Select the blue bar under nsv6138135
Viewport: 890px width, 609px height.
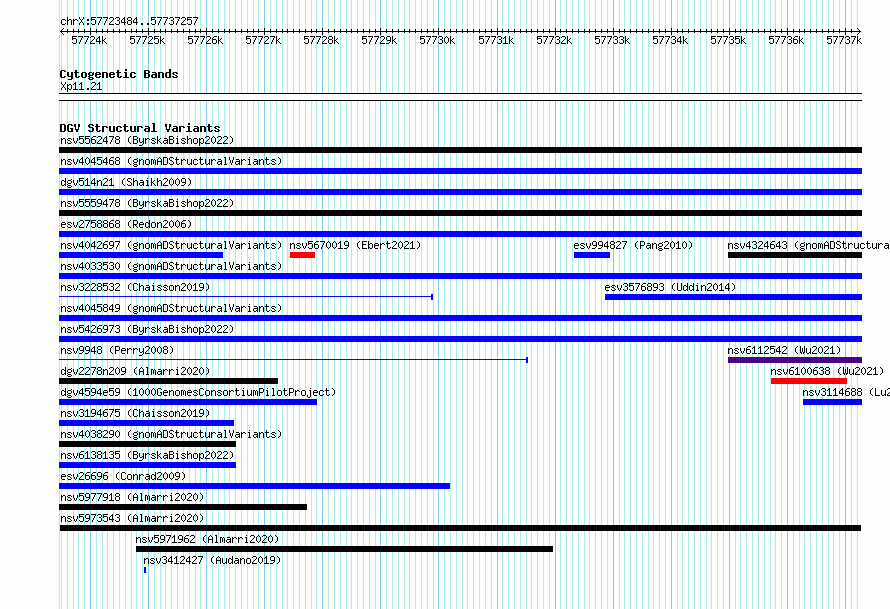(148, 465)
